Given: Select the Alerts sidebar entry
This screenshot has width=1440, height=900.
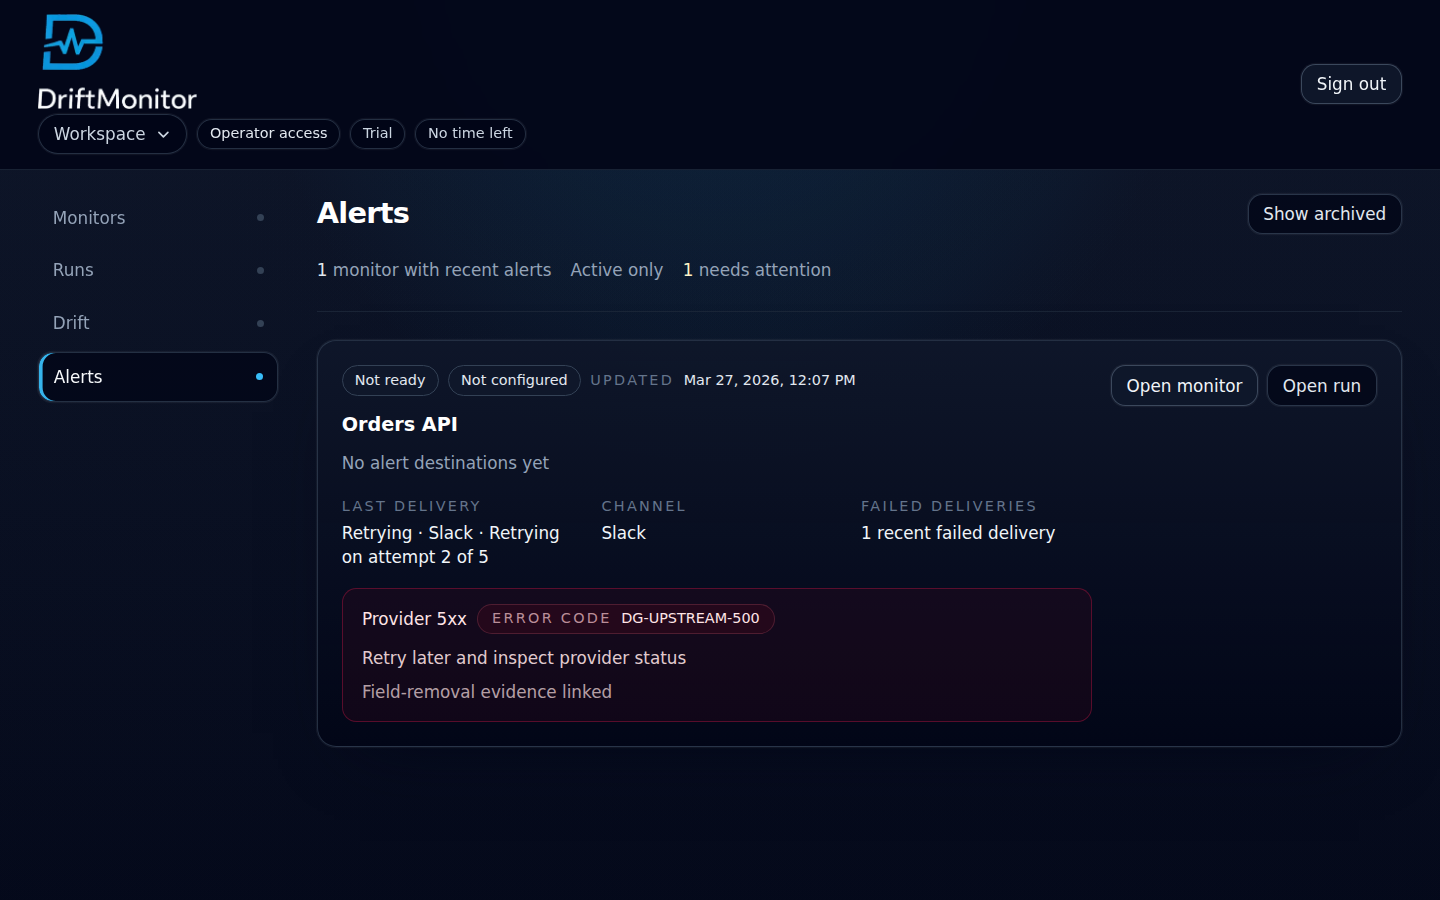Looking at the screenshot, I should (x=78, y=377).
